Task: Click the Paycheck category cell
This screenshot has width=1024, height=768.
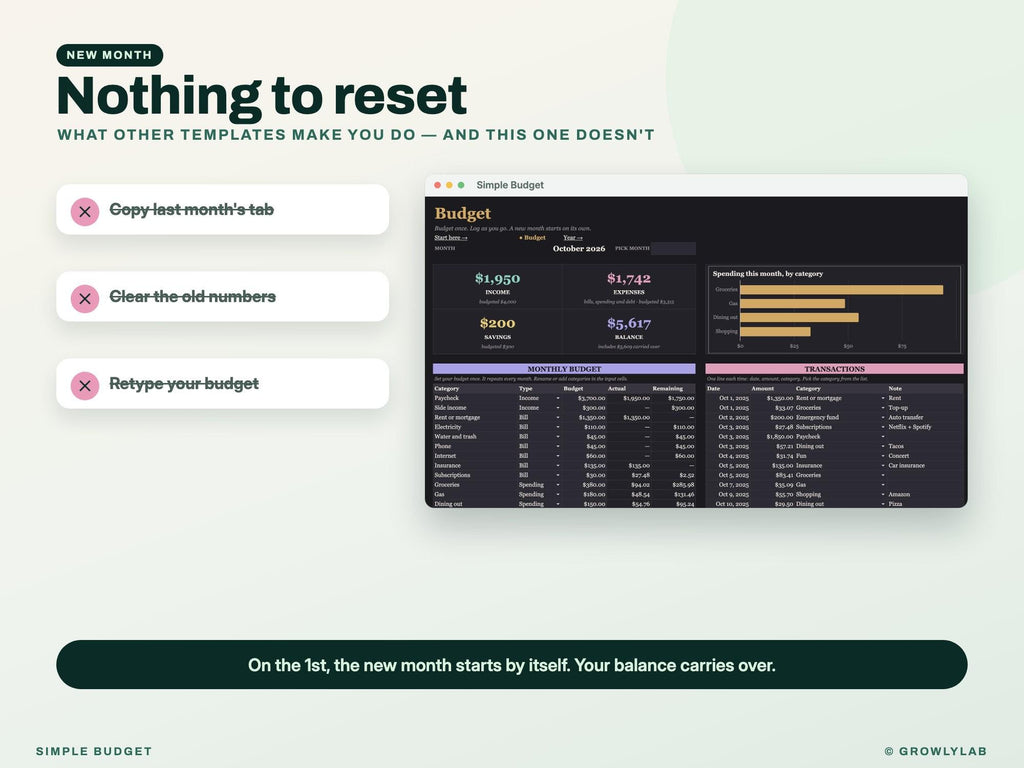Action: coord(447,398)
